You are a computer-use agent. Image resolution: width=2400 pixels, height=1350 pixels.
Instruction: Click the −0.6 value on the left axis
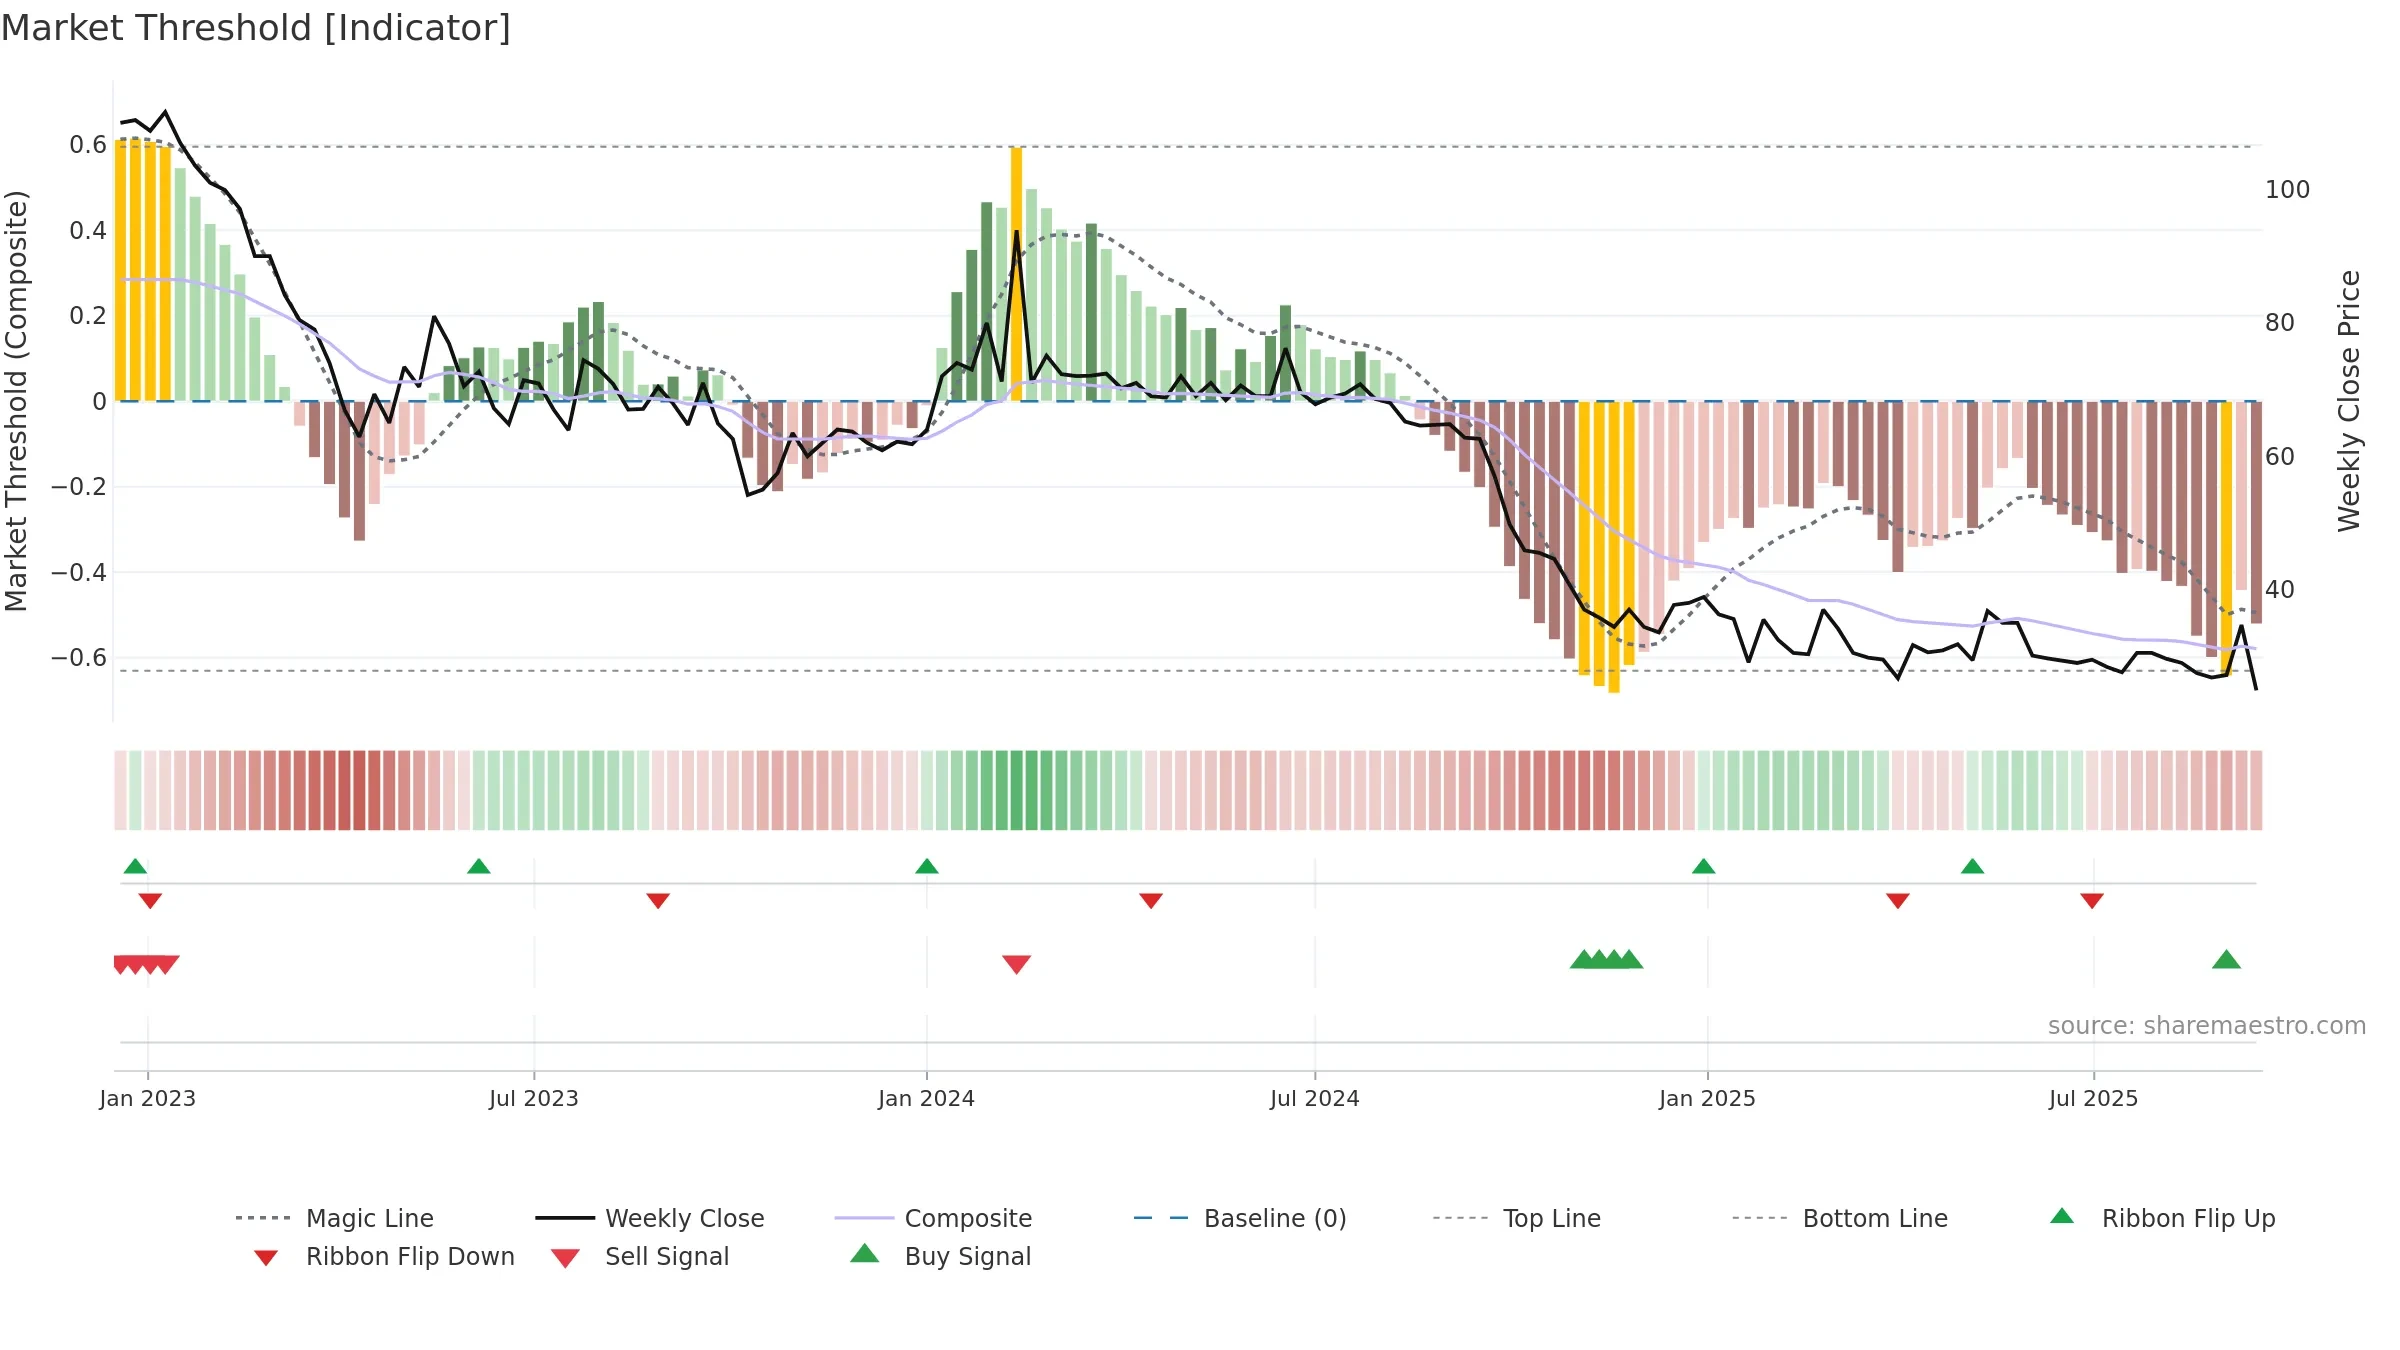tap(79, 657)
